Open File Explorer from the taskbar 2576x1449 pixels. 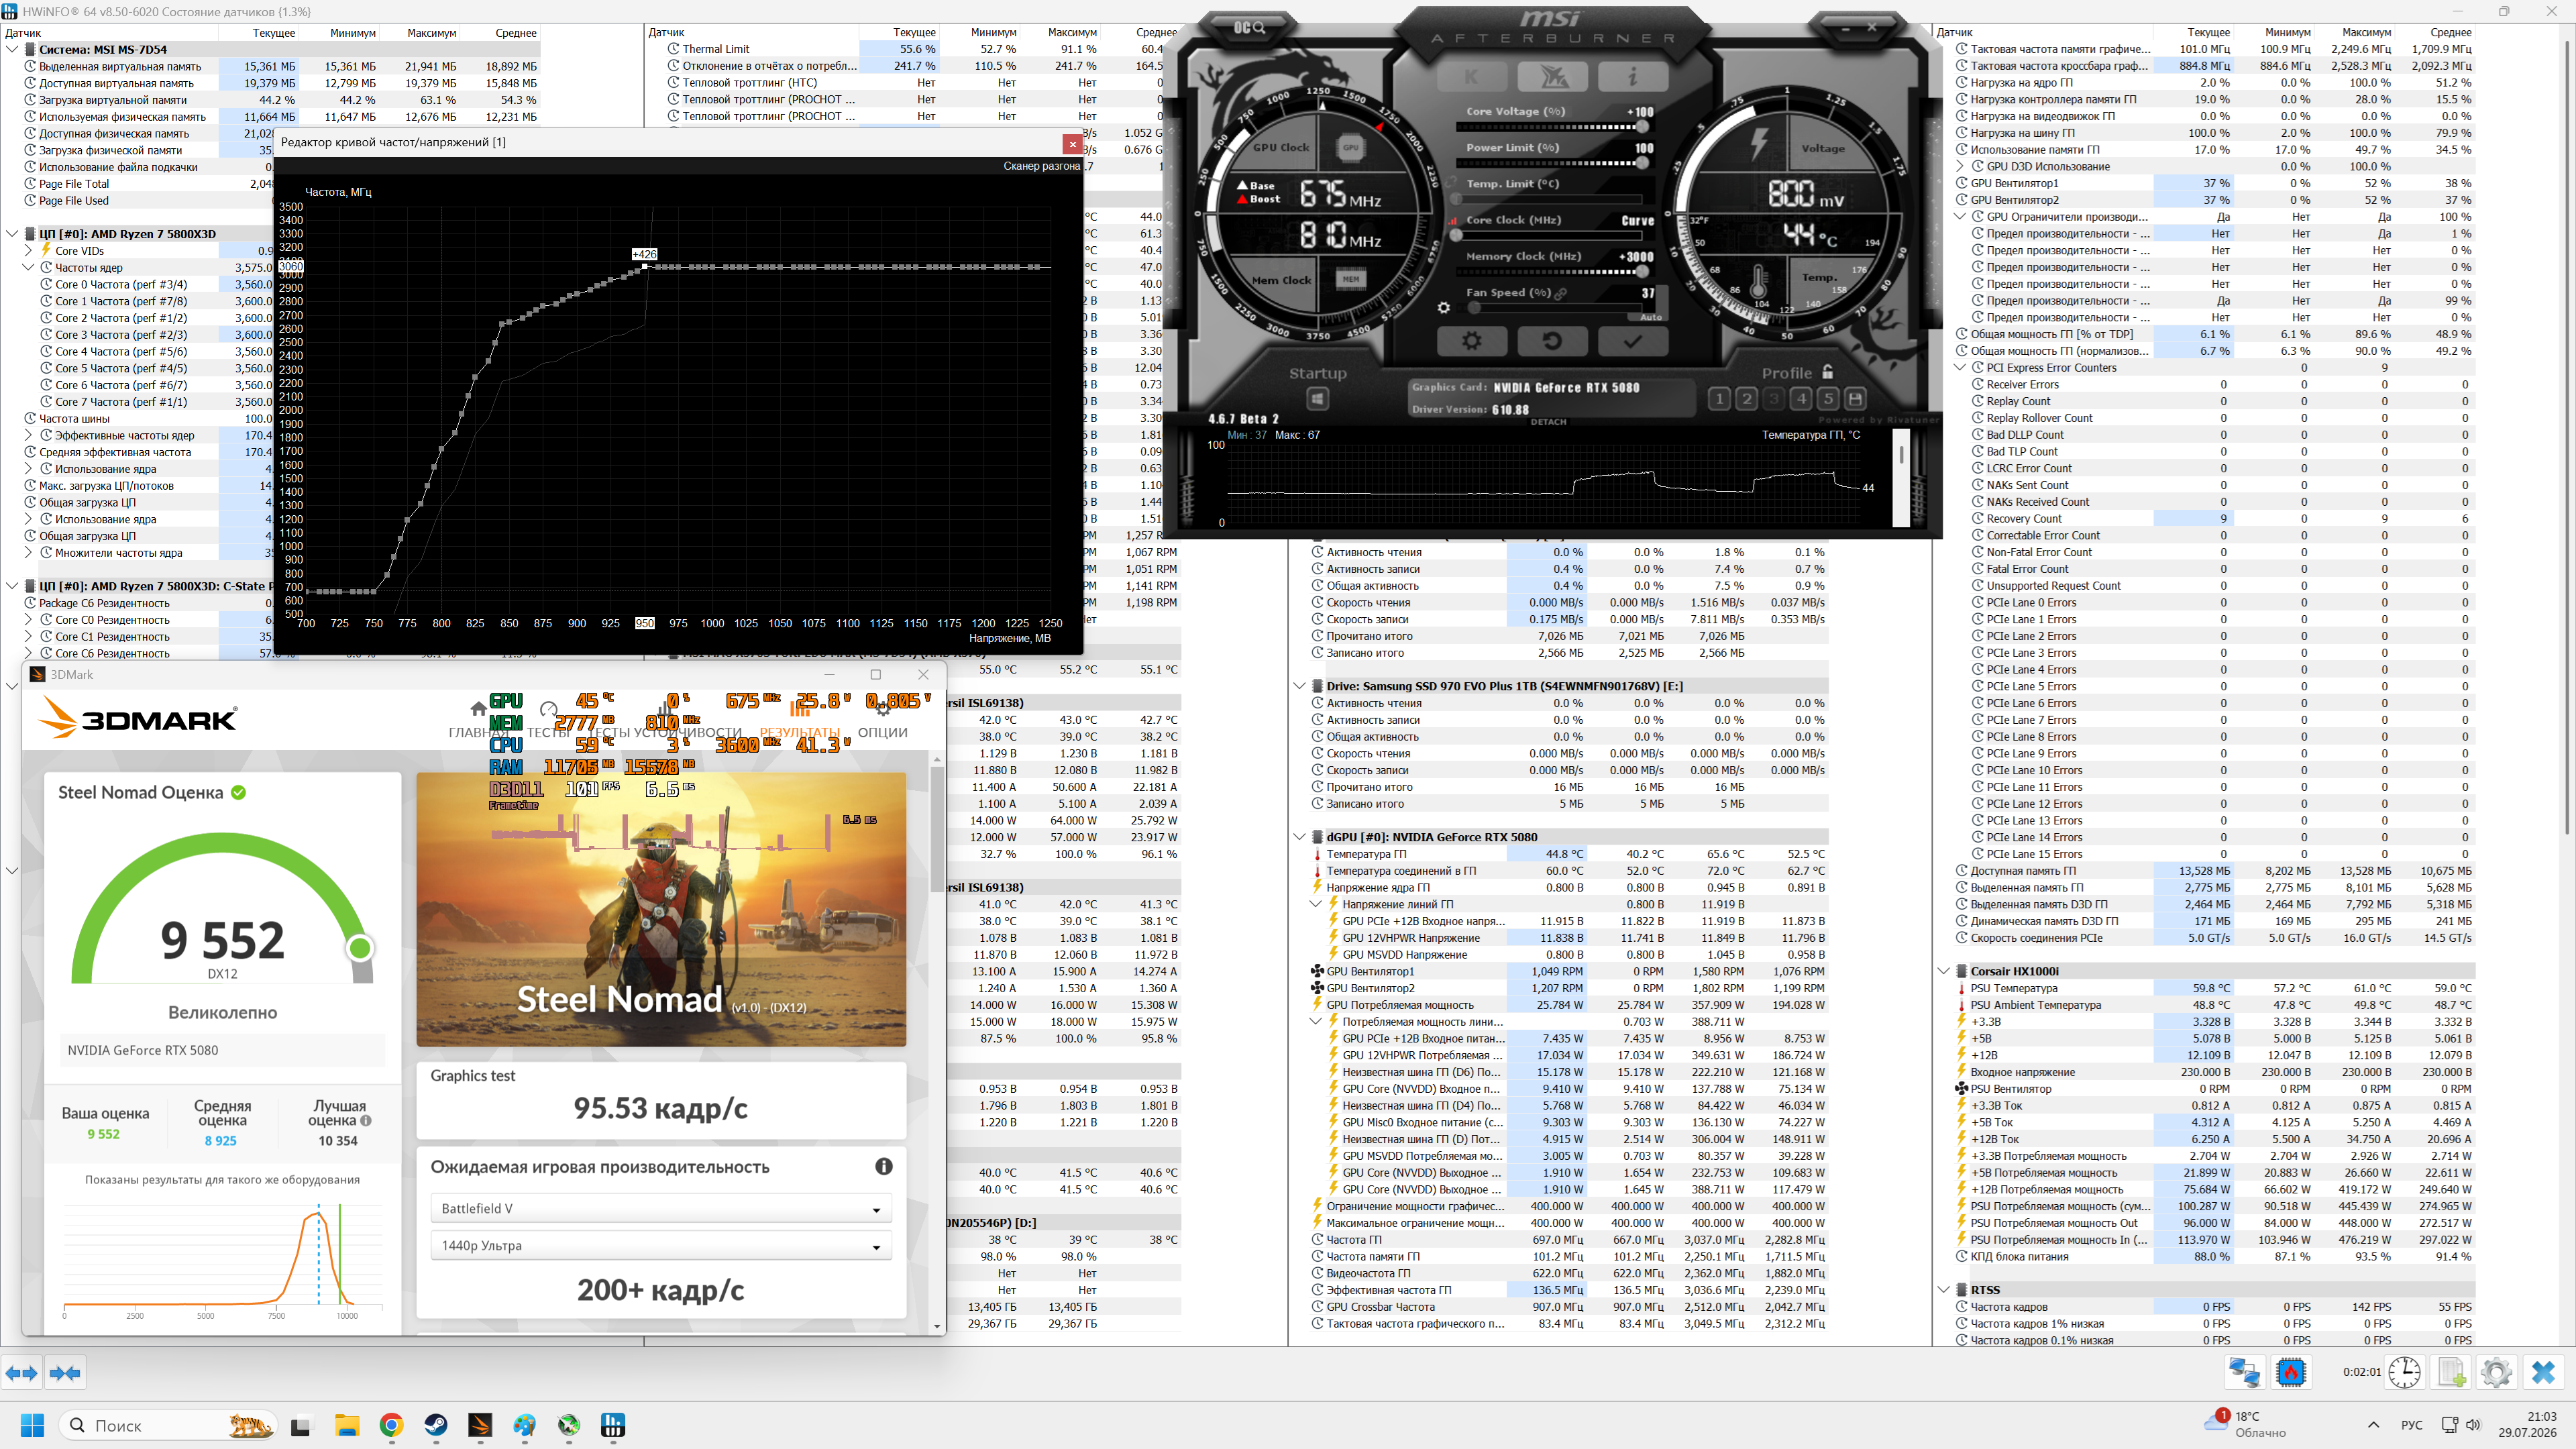[346, 1425]
